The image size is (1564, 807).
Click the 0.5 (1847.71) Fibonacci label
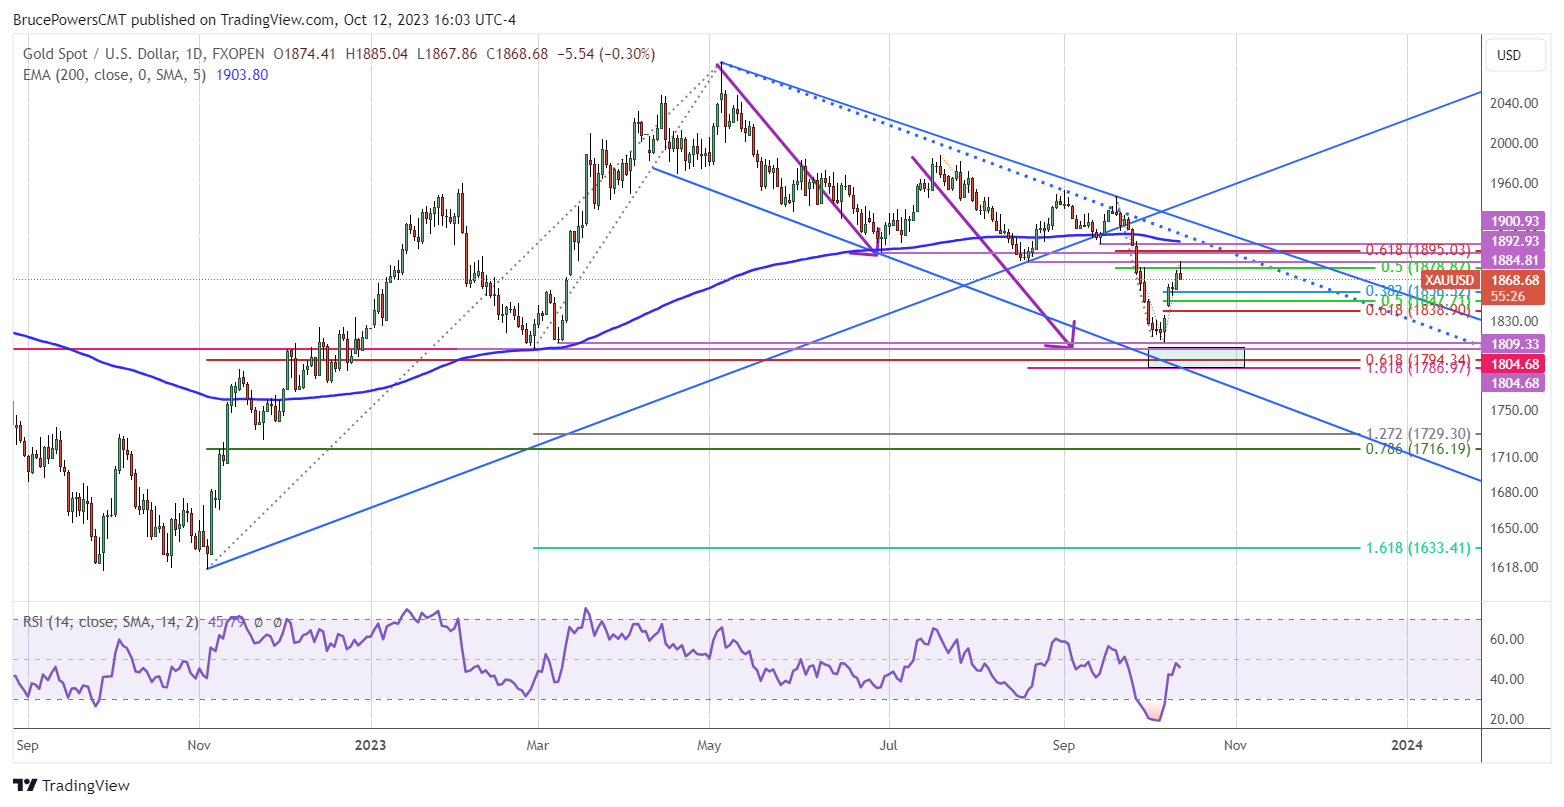(1426, 300)
